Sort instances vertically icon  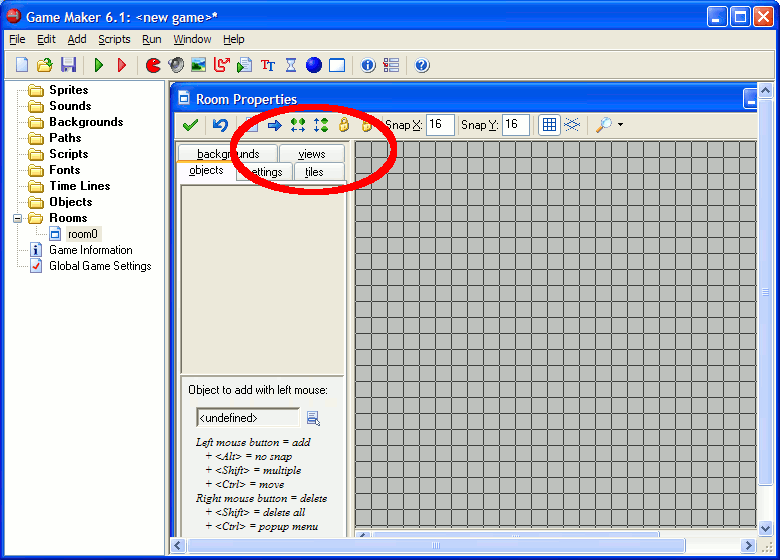[x=321, y=125]
